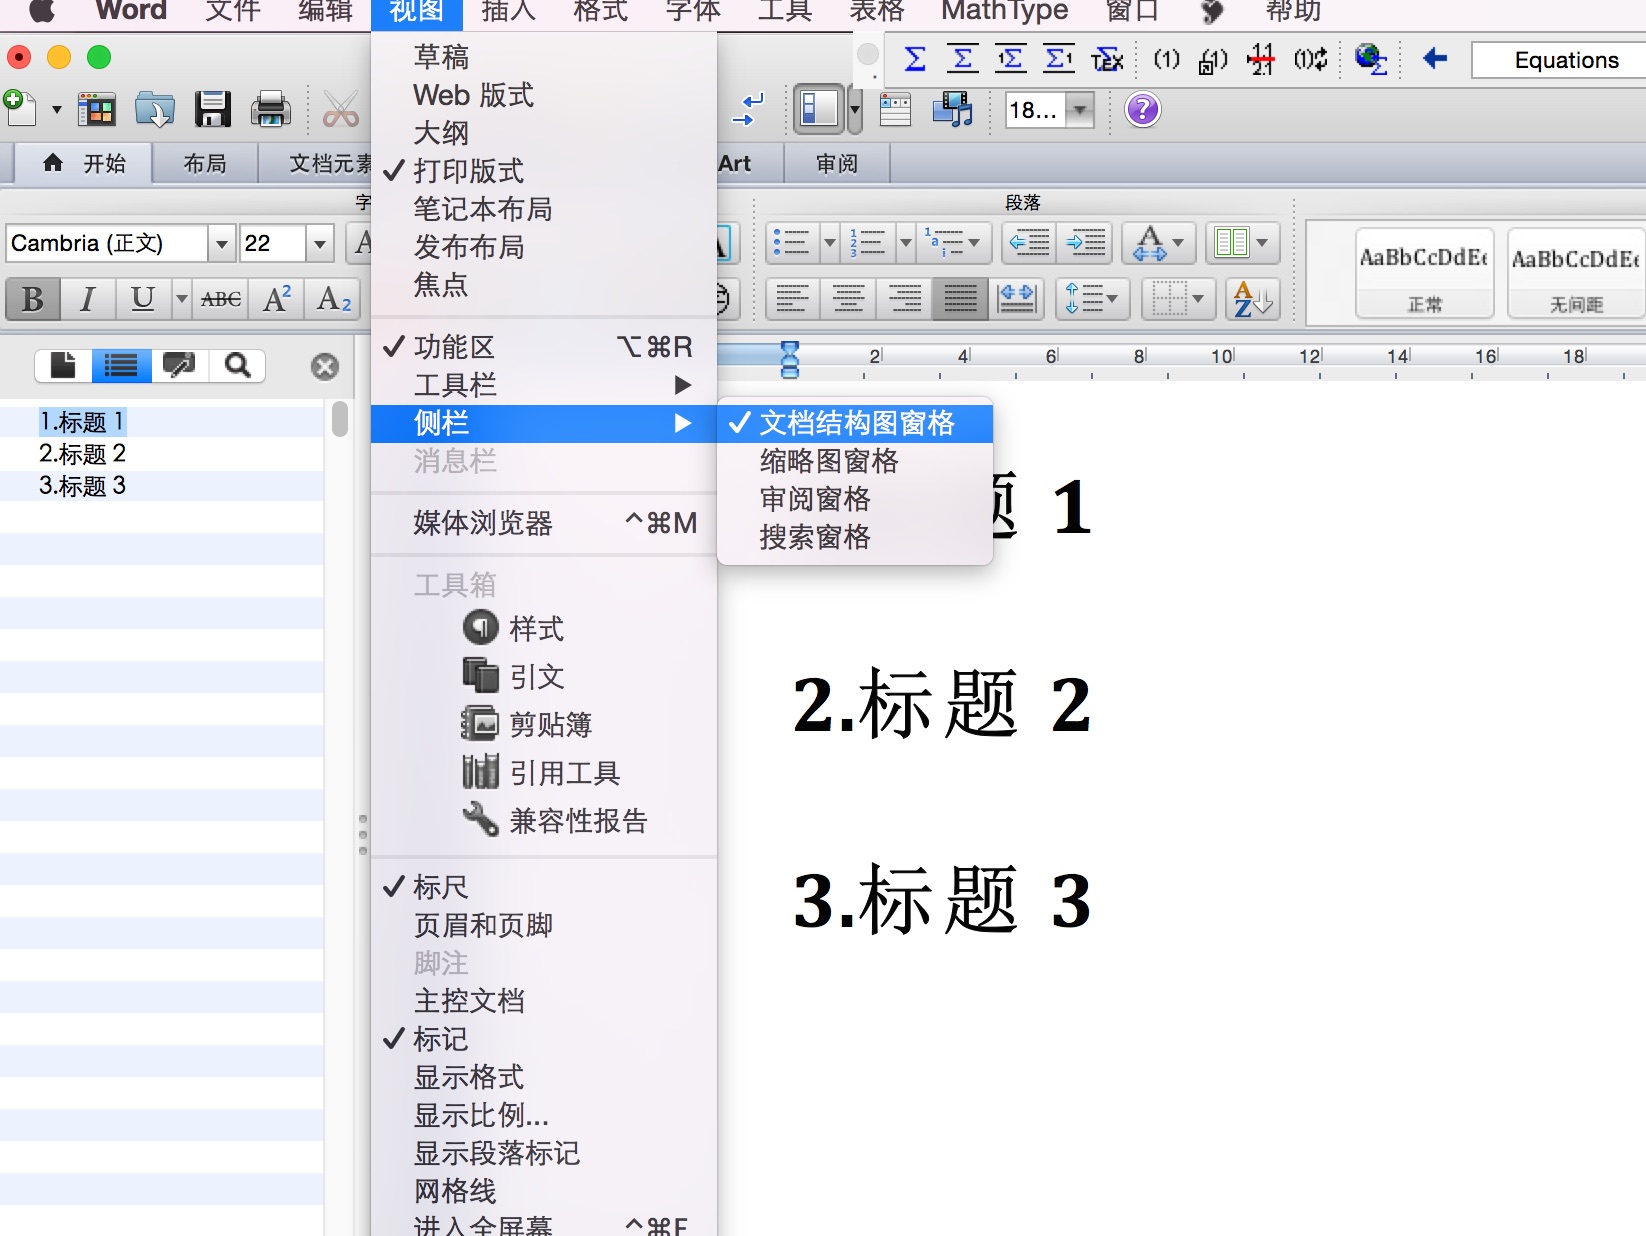Switch to the 布局 ribbon tab
The height and width of the screenshot is (1236, 1646).
click(205, 163)
